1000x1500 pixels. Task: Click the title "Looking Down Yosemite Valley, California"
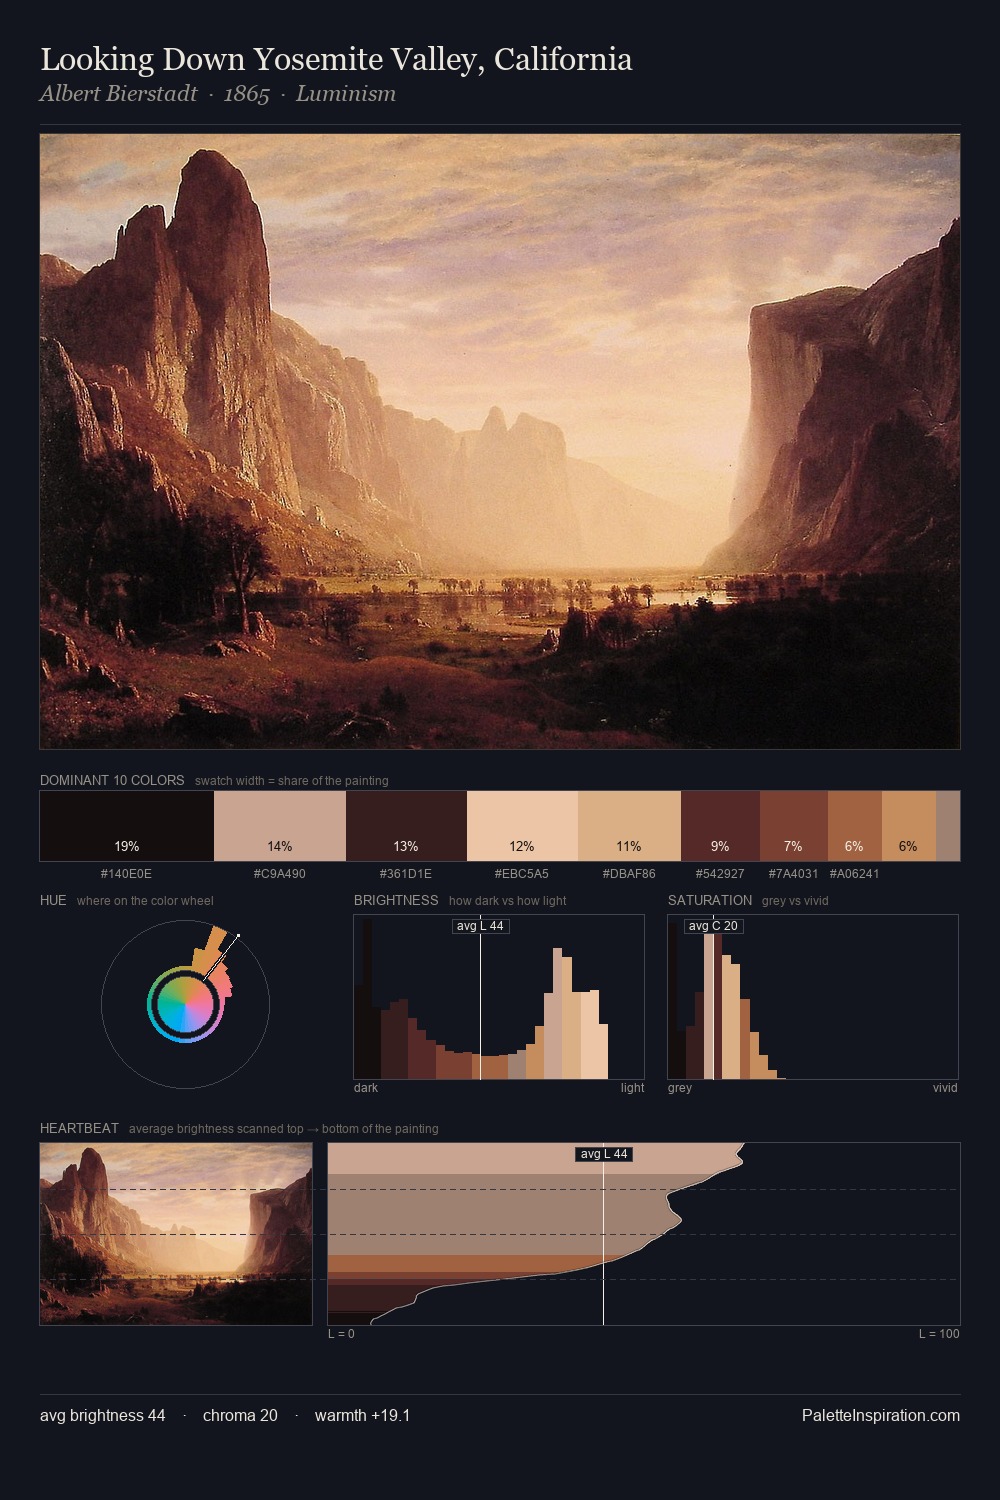click(x=336, y=60)
